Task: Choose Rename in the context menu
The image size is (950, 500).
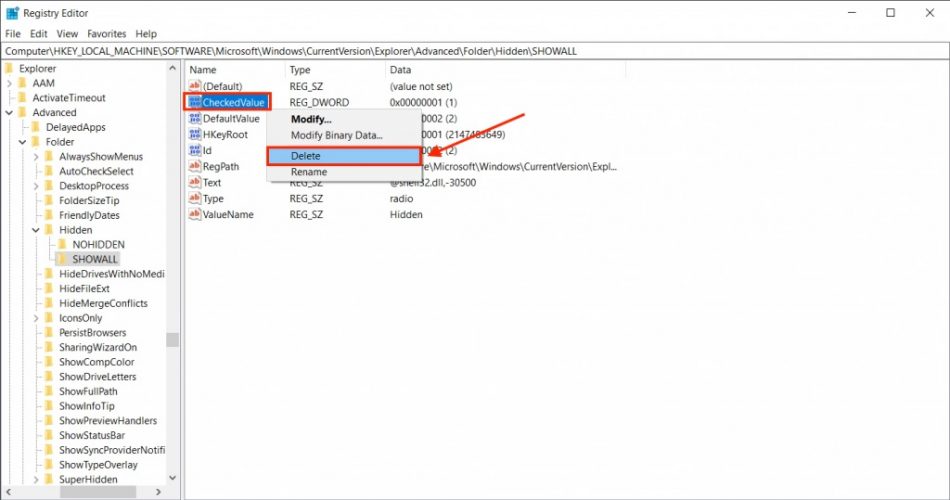Action: [x=344, y=172]
